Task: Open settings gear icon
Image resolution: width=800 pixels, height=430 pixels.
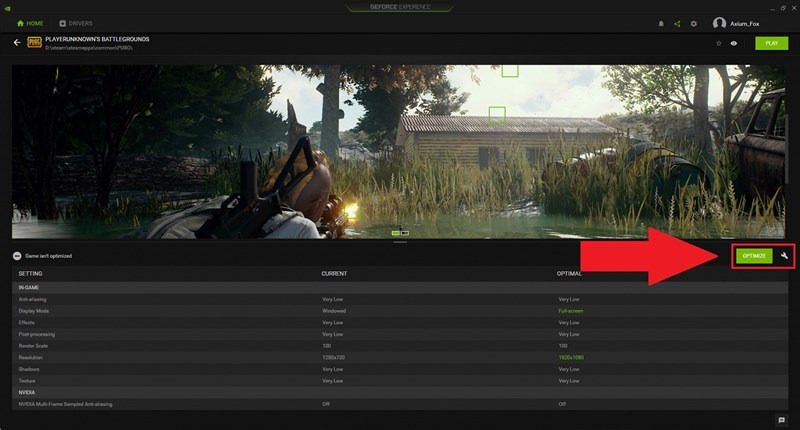Action: point(693,23)
